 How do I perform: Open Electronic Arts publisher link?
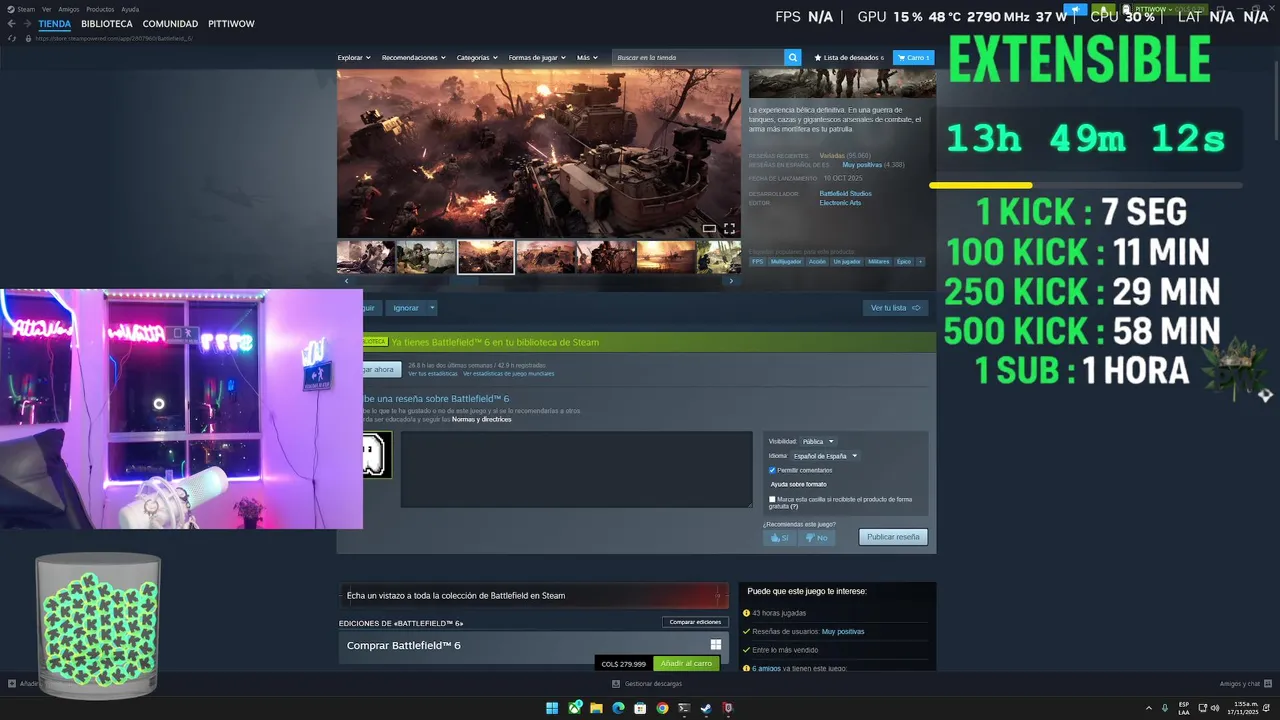(840, 203)
